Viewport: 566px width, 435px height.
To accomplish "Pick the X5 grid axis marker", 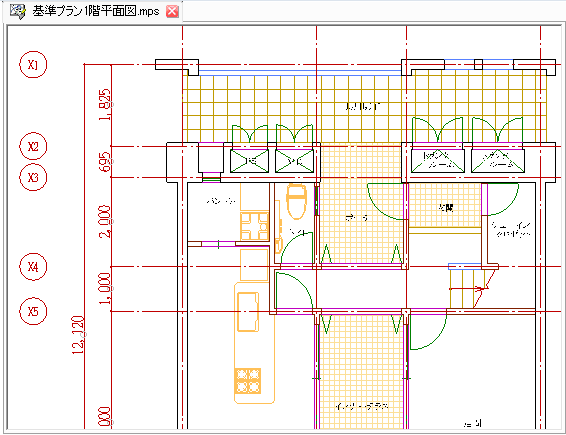I will coord(33,311).
